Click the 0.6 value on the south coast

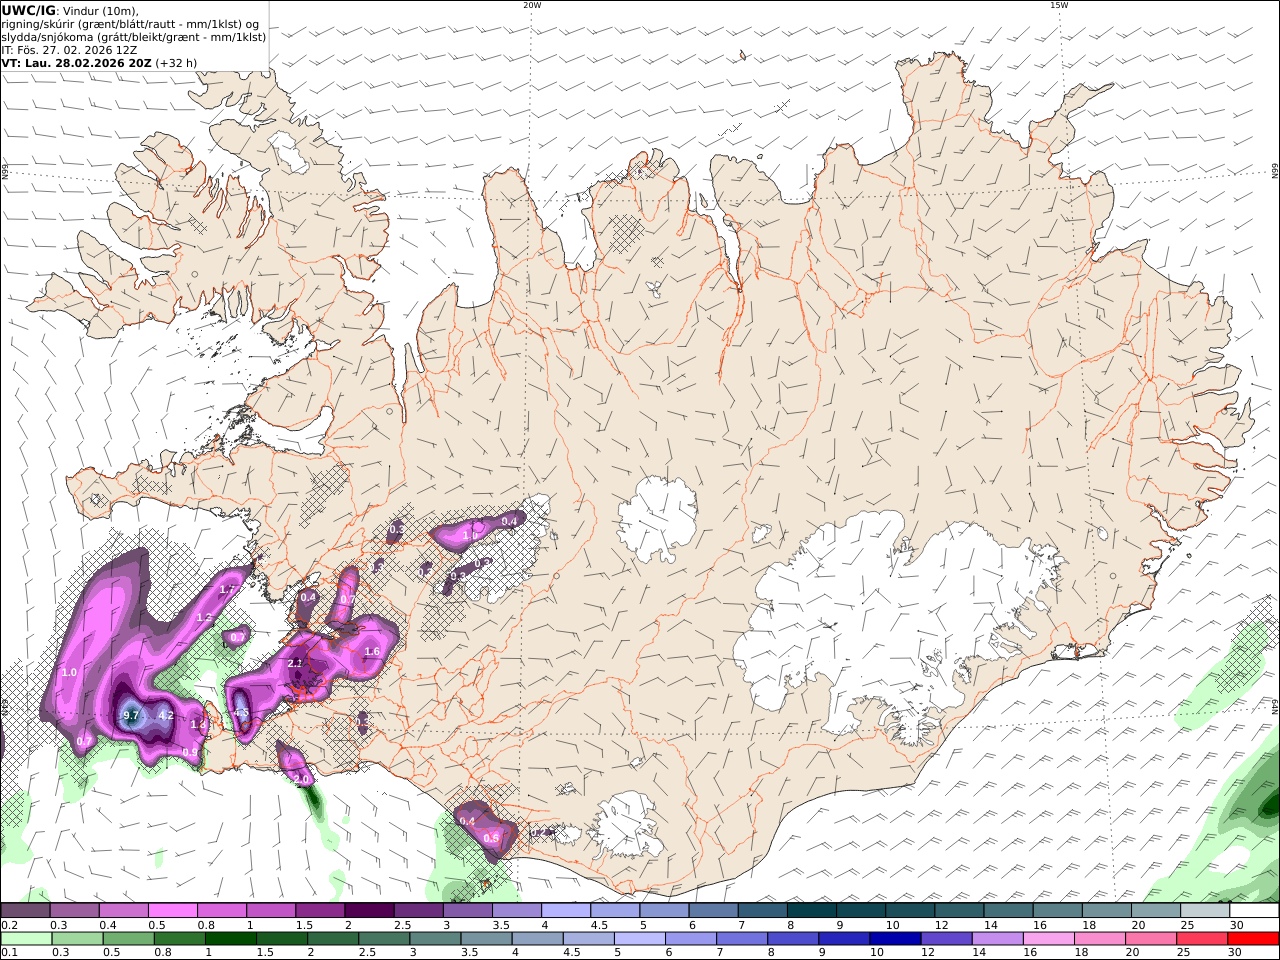(491, 838)
